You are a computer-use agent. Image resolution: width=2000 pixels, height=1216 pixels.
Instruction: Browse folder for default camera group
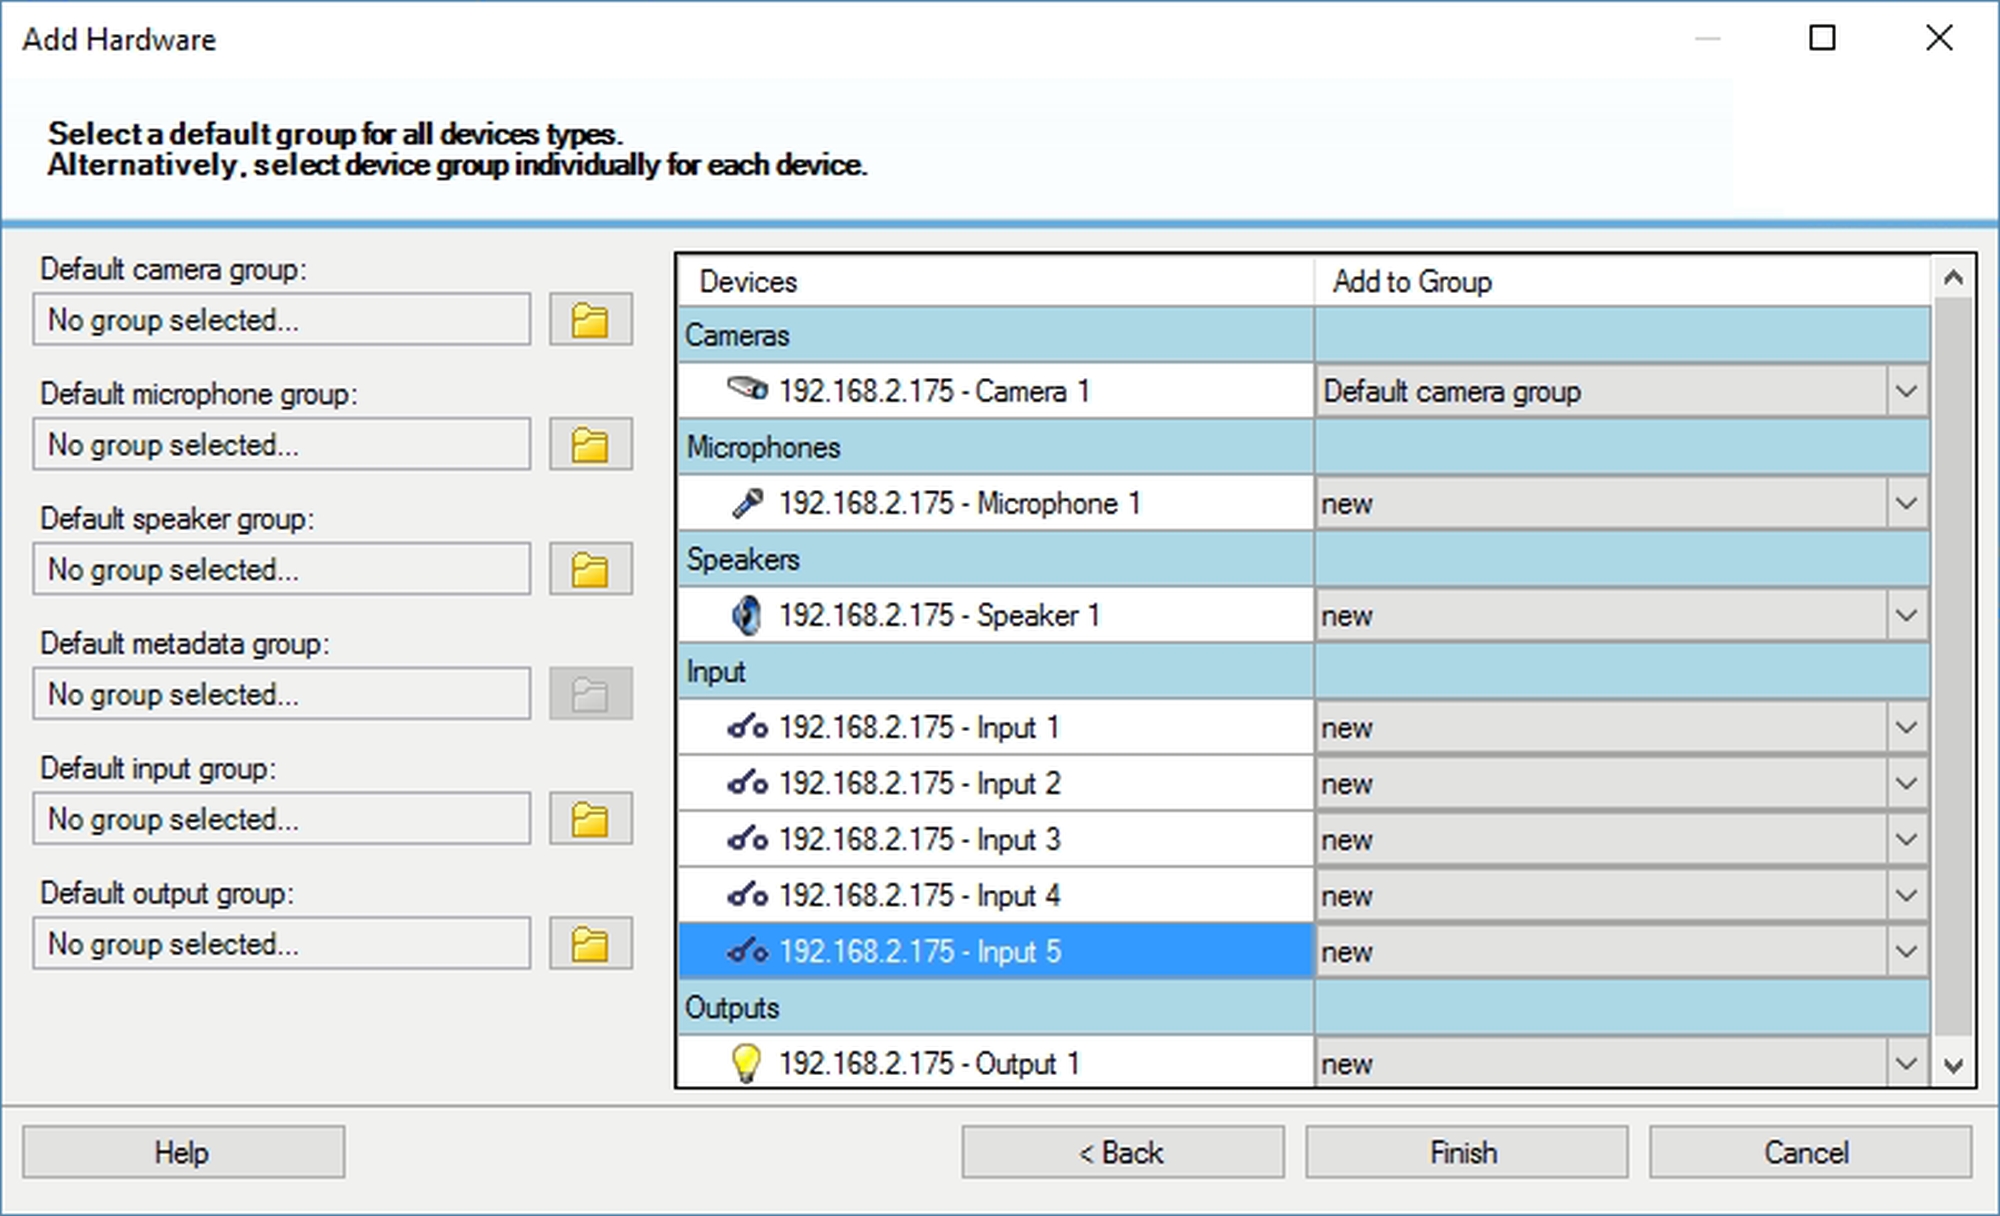click(x=590, y=320)
